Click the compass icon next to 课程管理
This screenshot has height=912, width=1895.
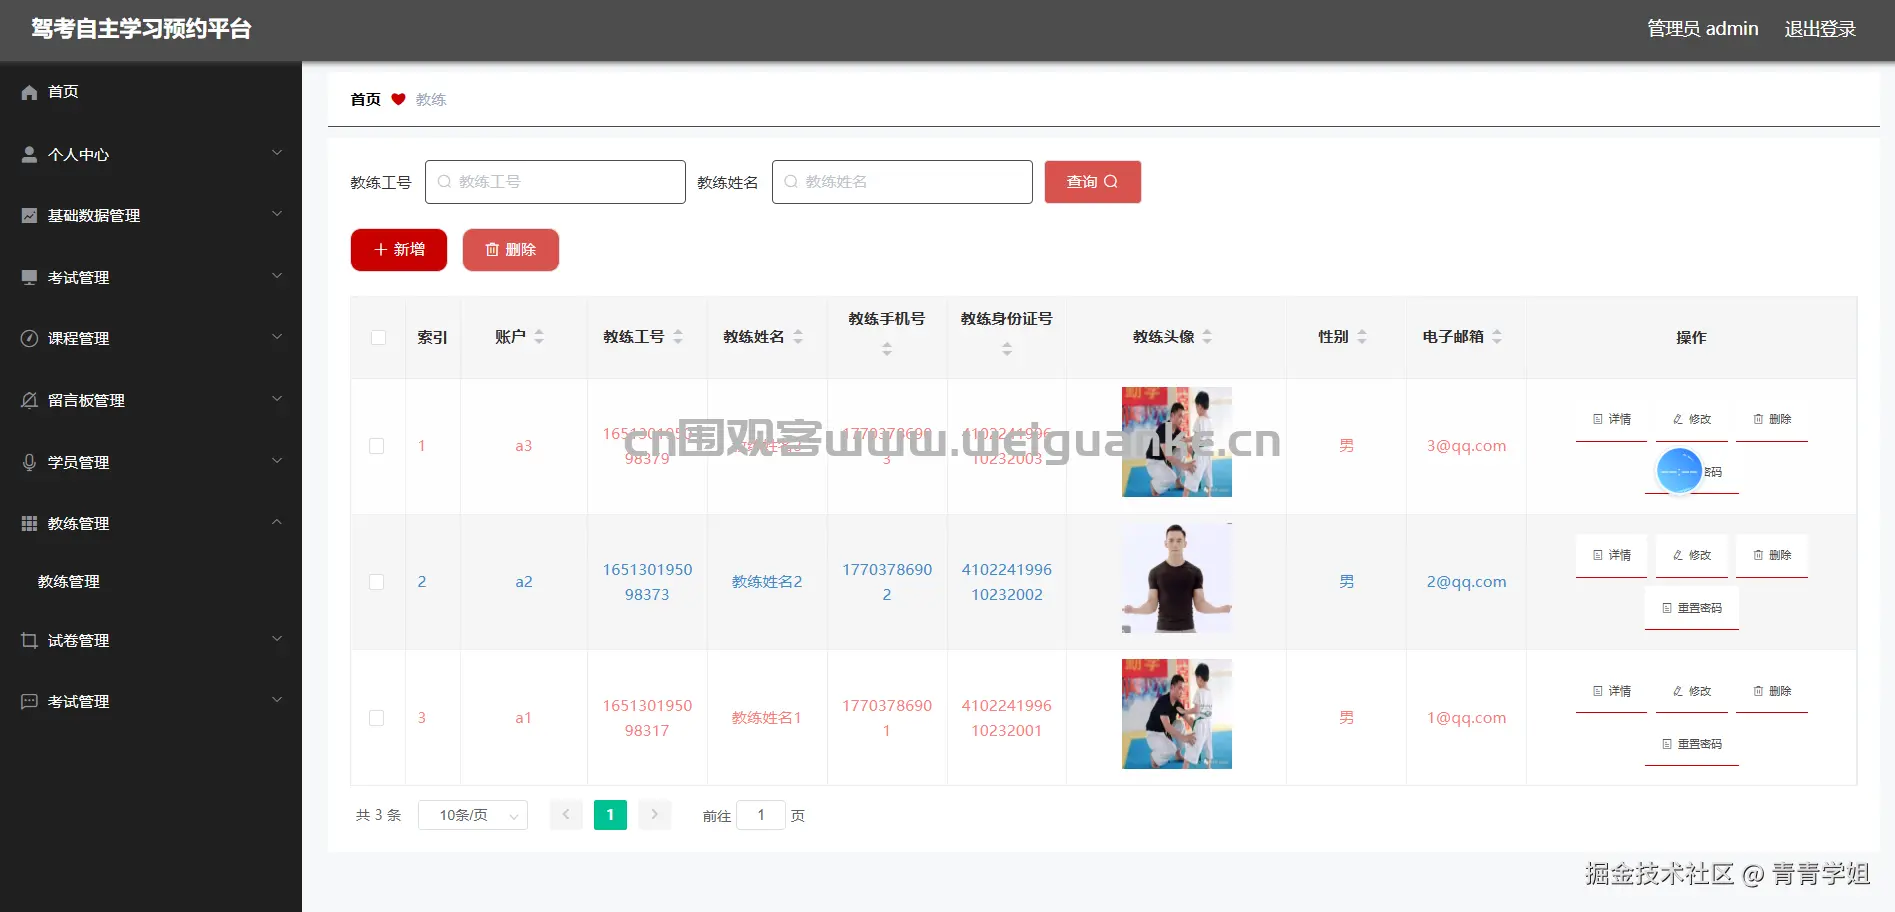click(x=29, y=338)
